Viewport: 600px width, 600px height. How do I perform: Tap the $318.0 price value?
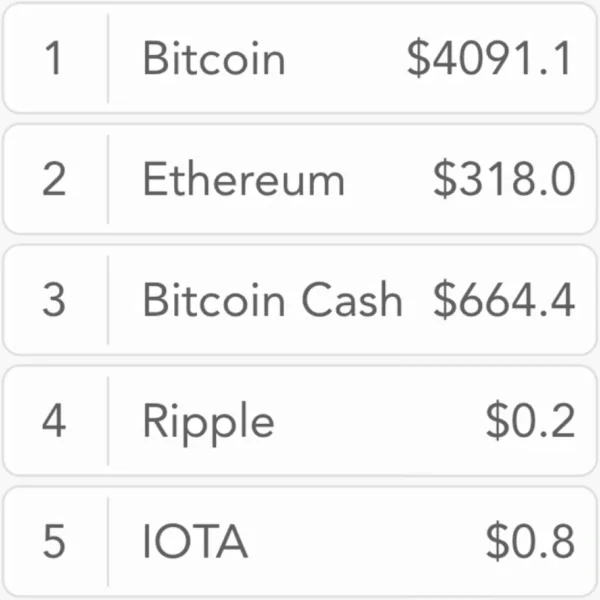coord(504,180)
